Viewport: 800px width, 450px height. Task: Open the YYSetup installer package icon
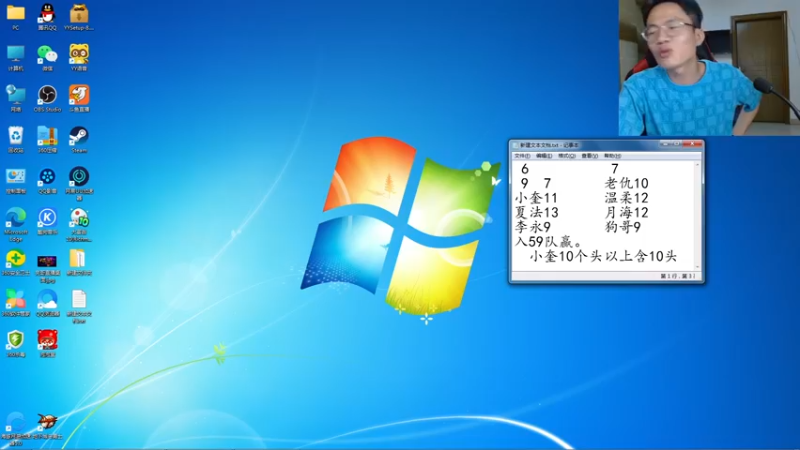(79, 13)
